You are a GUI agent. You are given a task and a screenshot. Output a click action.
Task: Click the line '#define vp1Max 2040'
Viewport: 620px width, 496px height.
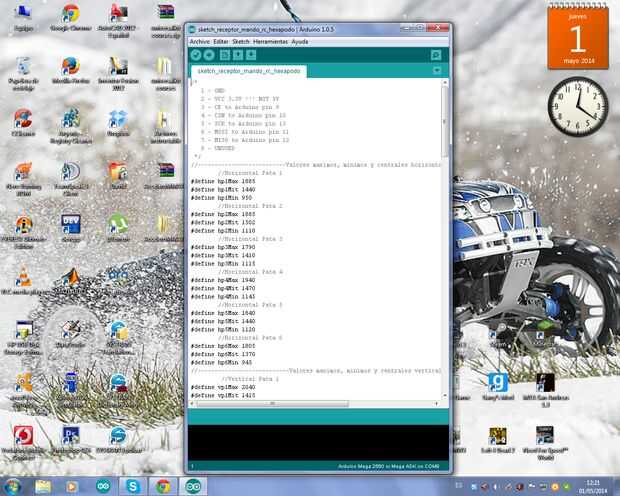tap(223, 387)
